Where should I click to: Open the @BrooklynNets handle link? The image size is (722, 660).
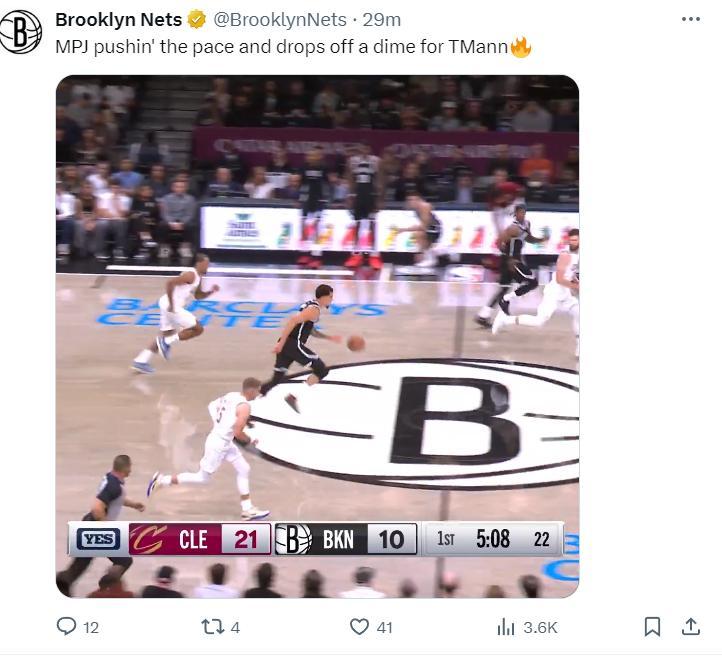(279, 19)
